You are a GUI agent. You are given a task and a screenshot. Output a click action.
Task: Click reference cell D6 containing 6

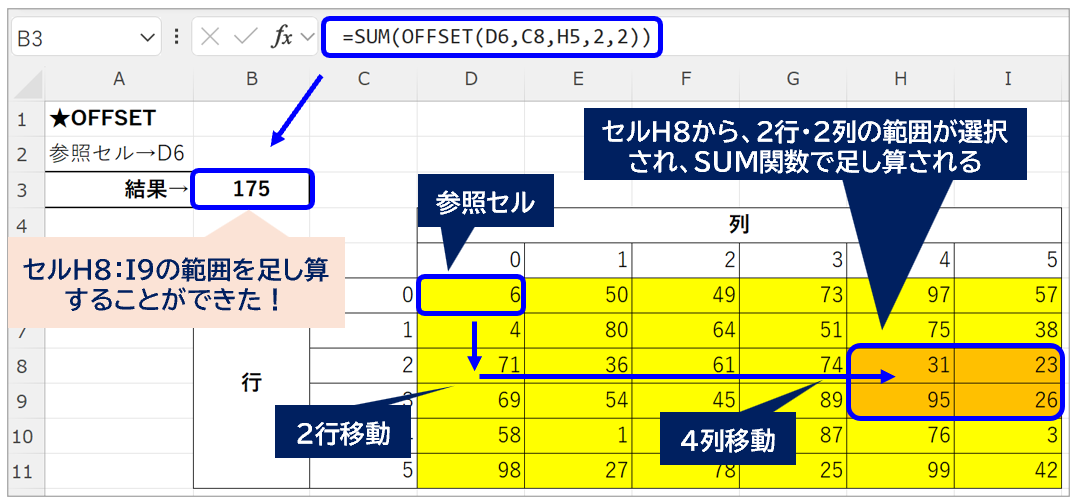(x=470, y=296)
